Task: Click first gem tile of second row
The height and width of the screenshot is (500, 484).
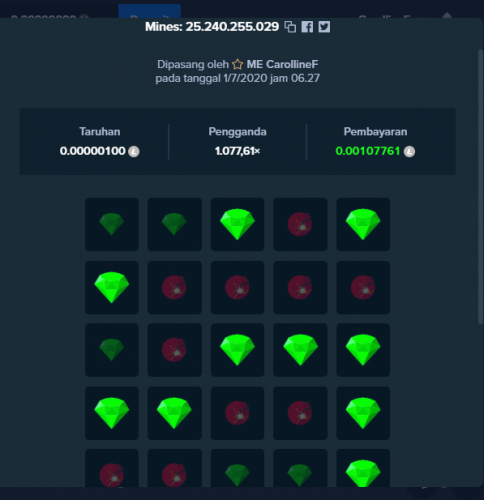Action: pyautogui.click(x=112, y=287)
